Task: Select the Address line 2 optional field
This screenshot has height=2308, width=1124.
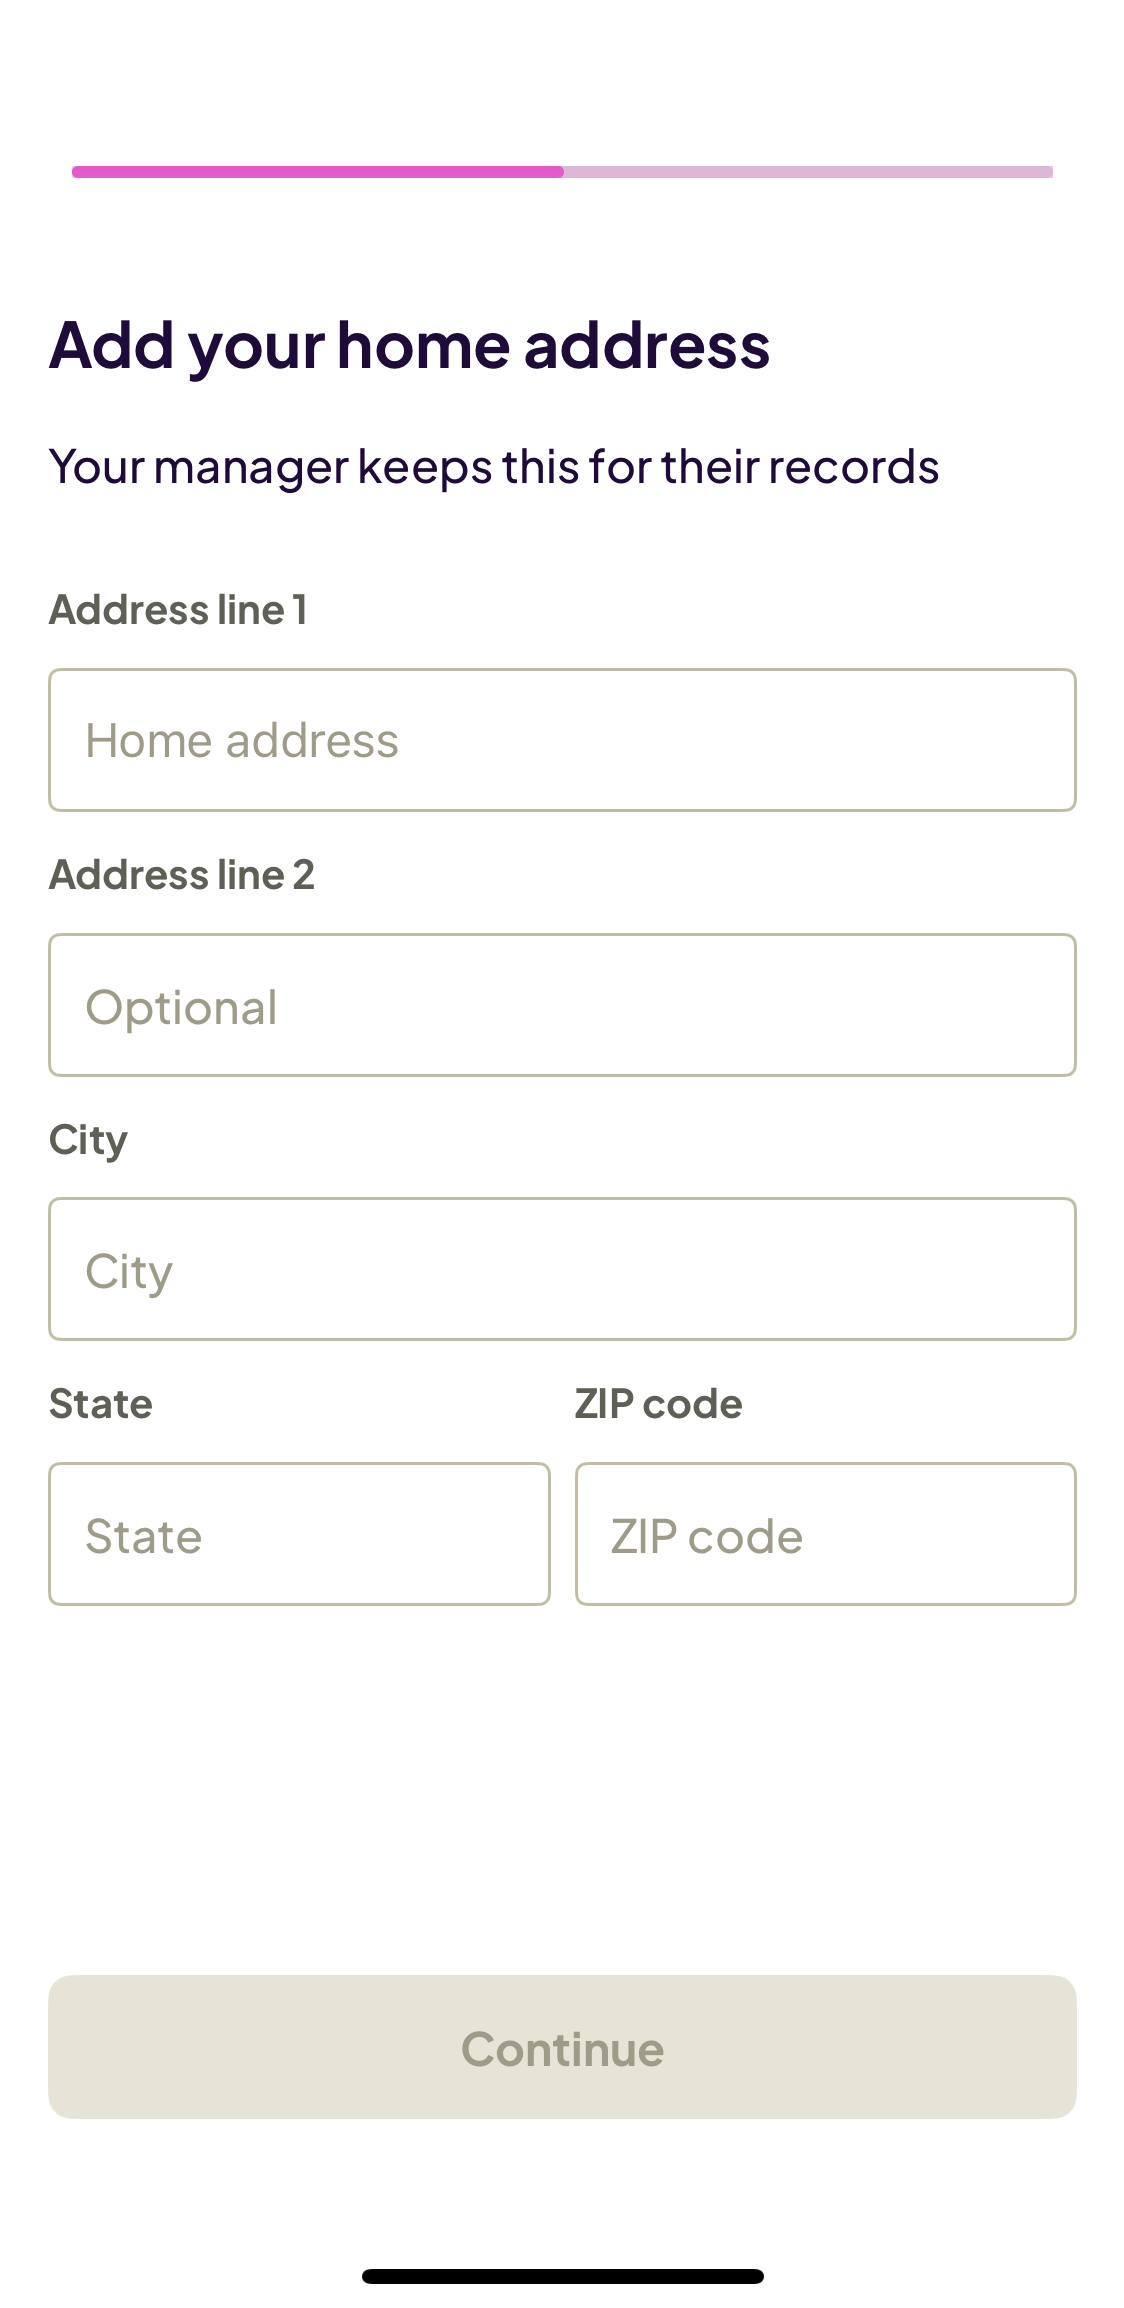Action: click(562, 1005)
